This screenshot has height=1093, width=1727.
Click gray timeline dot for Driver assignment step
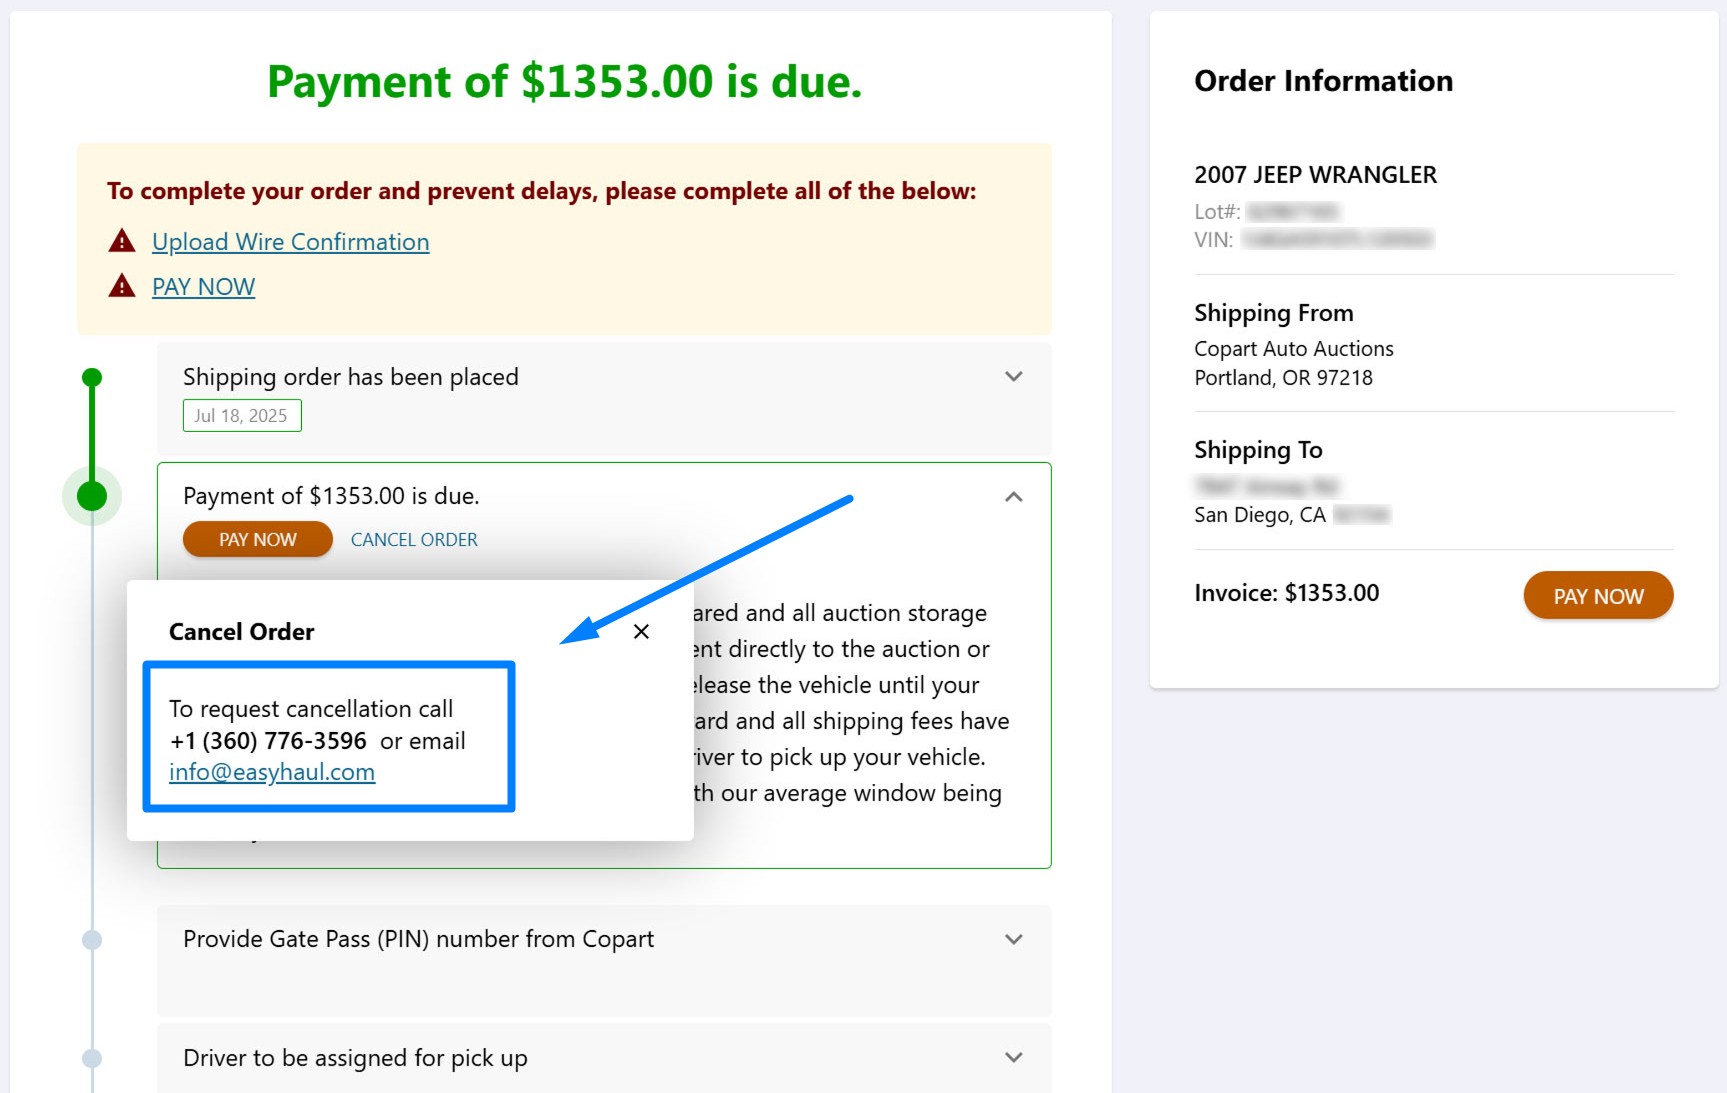[92, 1058]
